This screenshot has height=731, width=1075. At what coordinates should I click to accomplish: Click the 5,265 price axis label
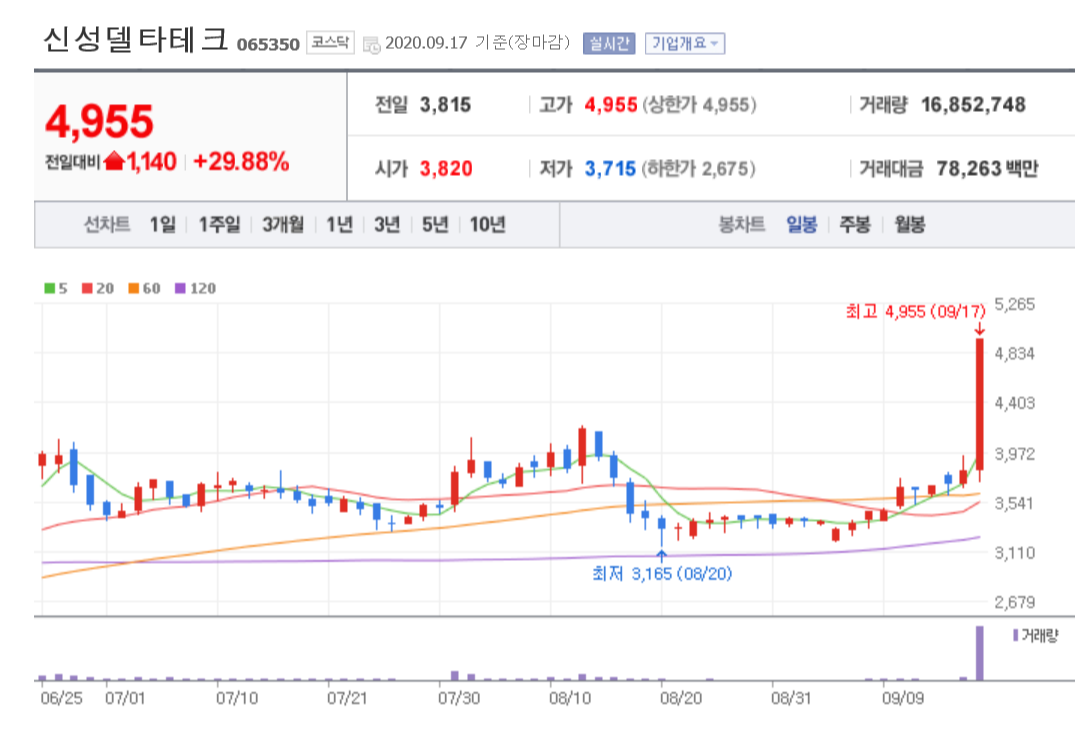pyautogui.click(x=1015, y=304)
